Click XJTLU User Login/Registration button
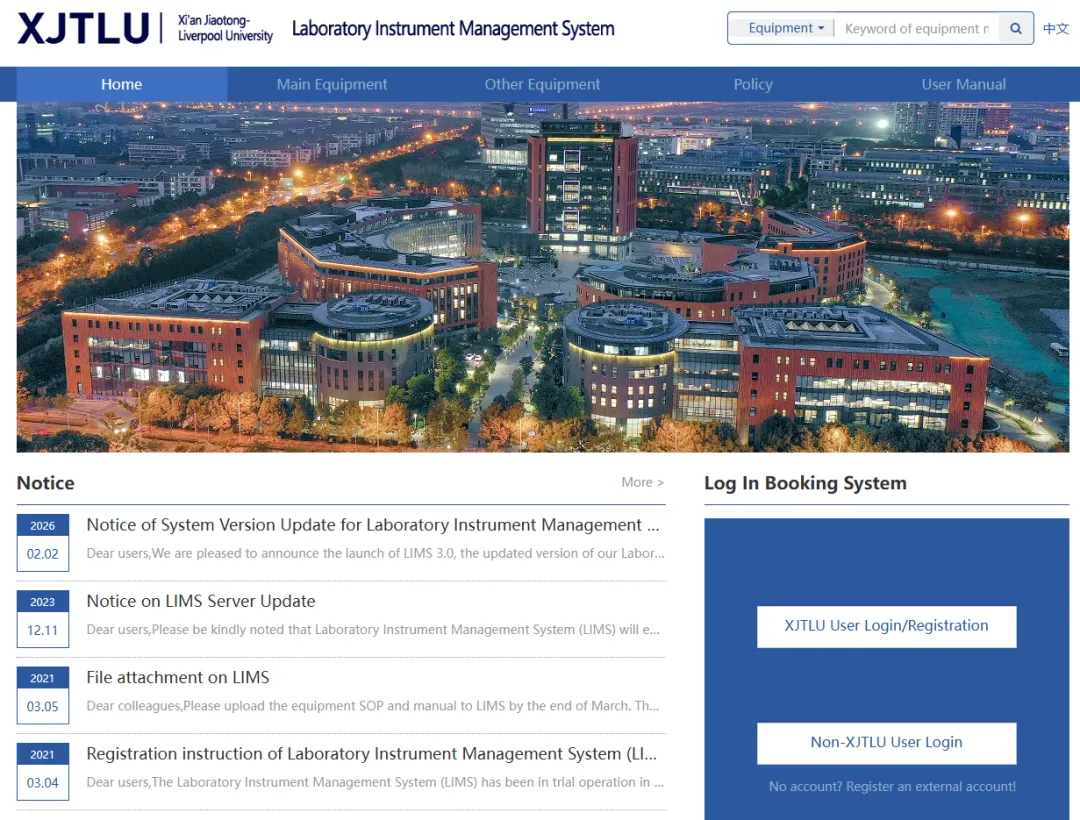This screenshot has width=1080, height=820. click(x=886, y=626)
